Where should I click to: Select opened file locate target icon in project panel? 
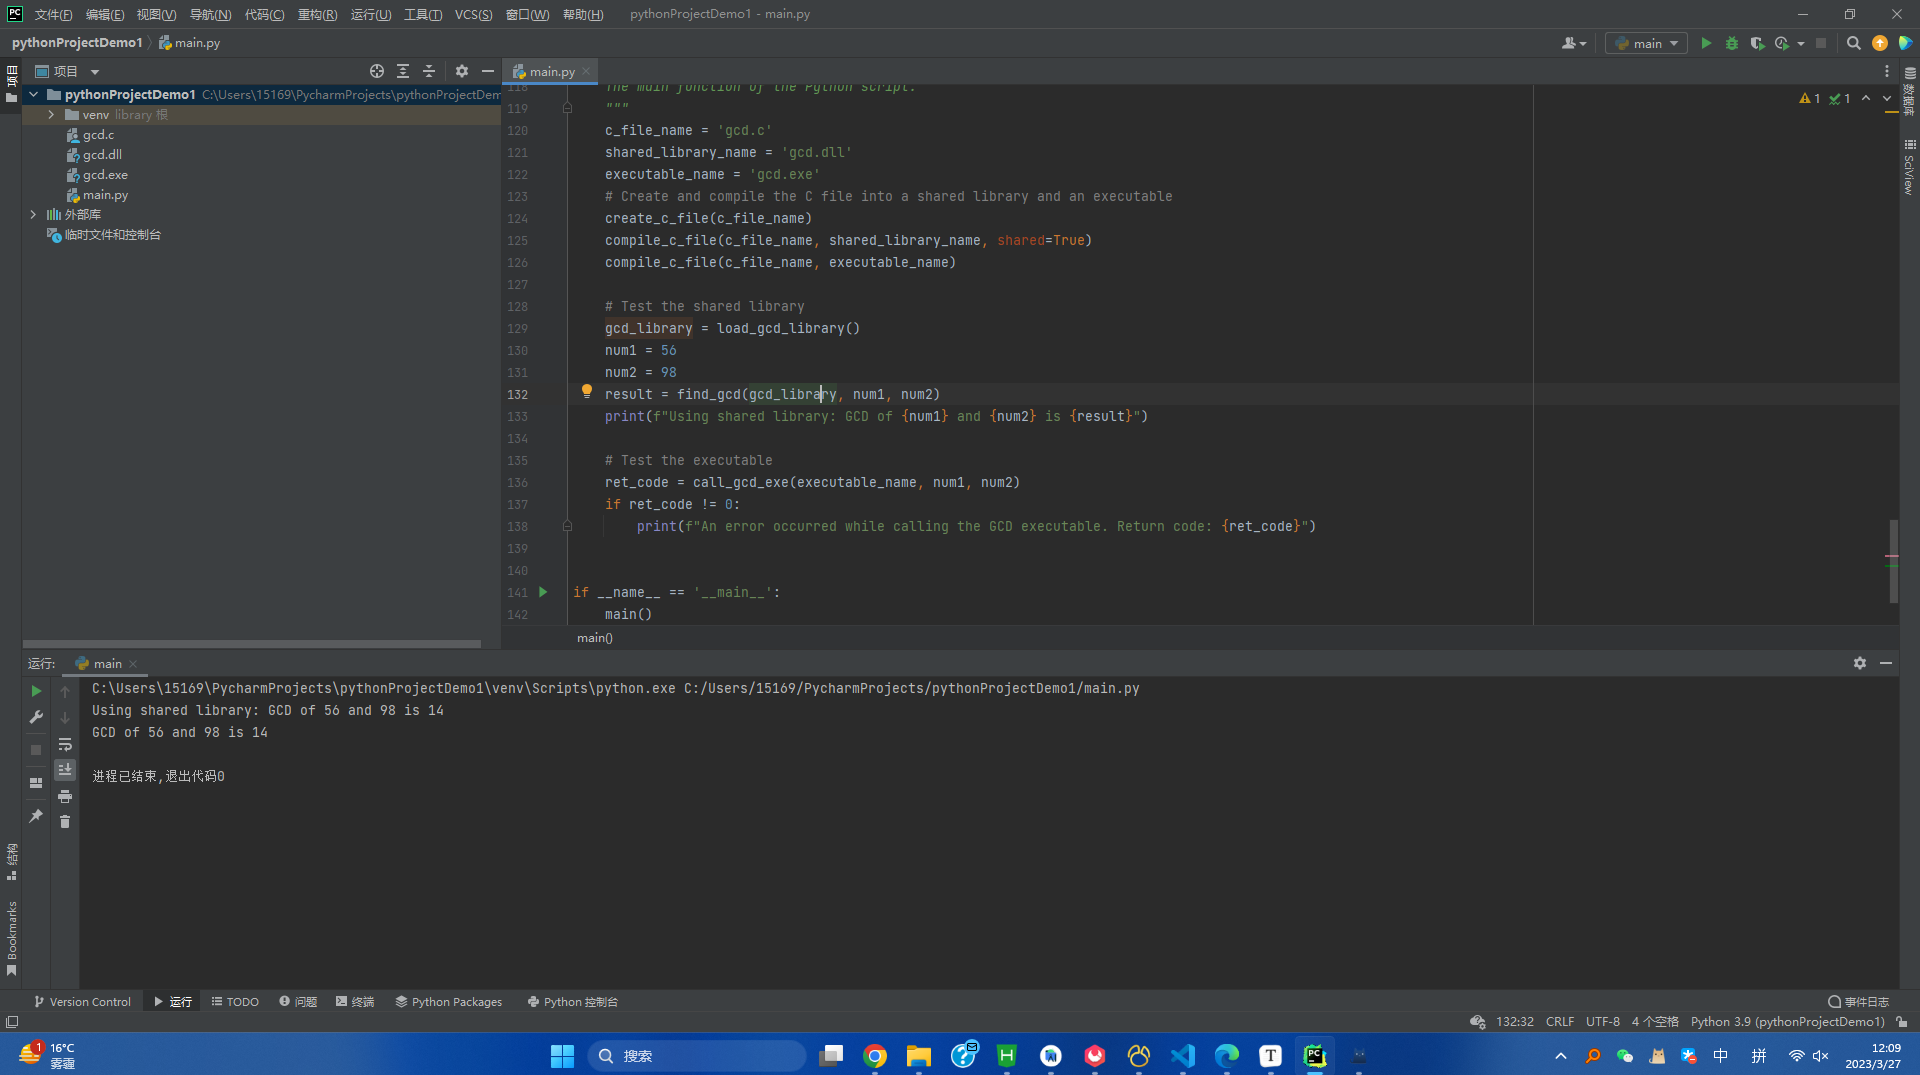click(377, 71)
